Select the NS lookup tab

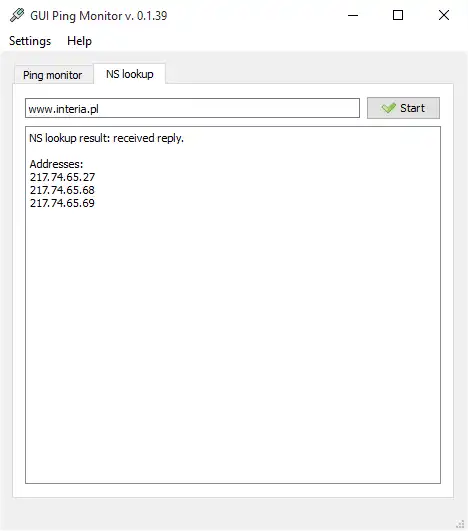[130, 74]
